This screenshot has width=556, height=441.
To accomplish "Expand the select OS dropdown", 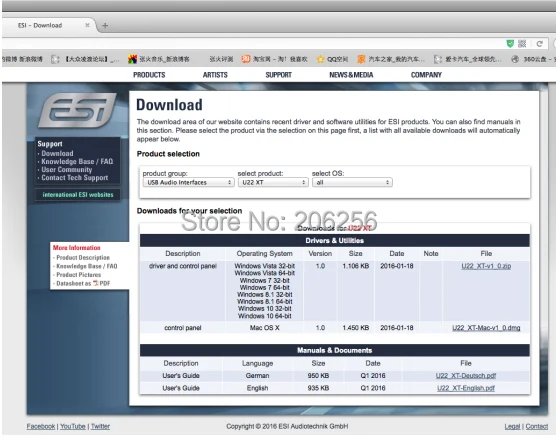I will [352, 182].
